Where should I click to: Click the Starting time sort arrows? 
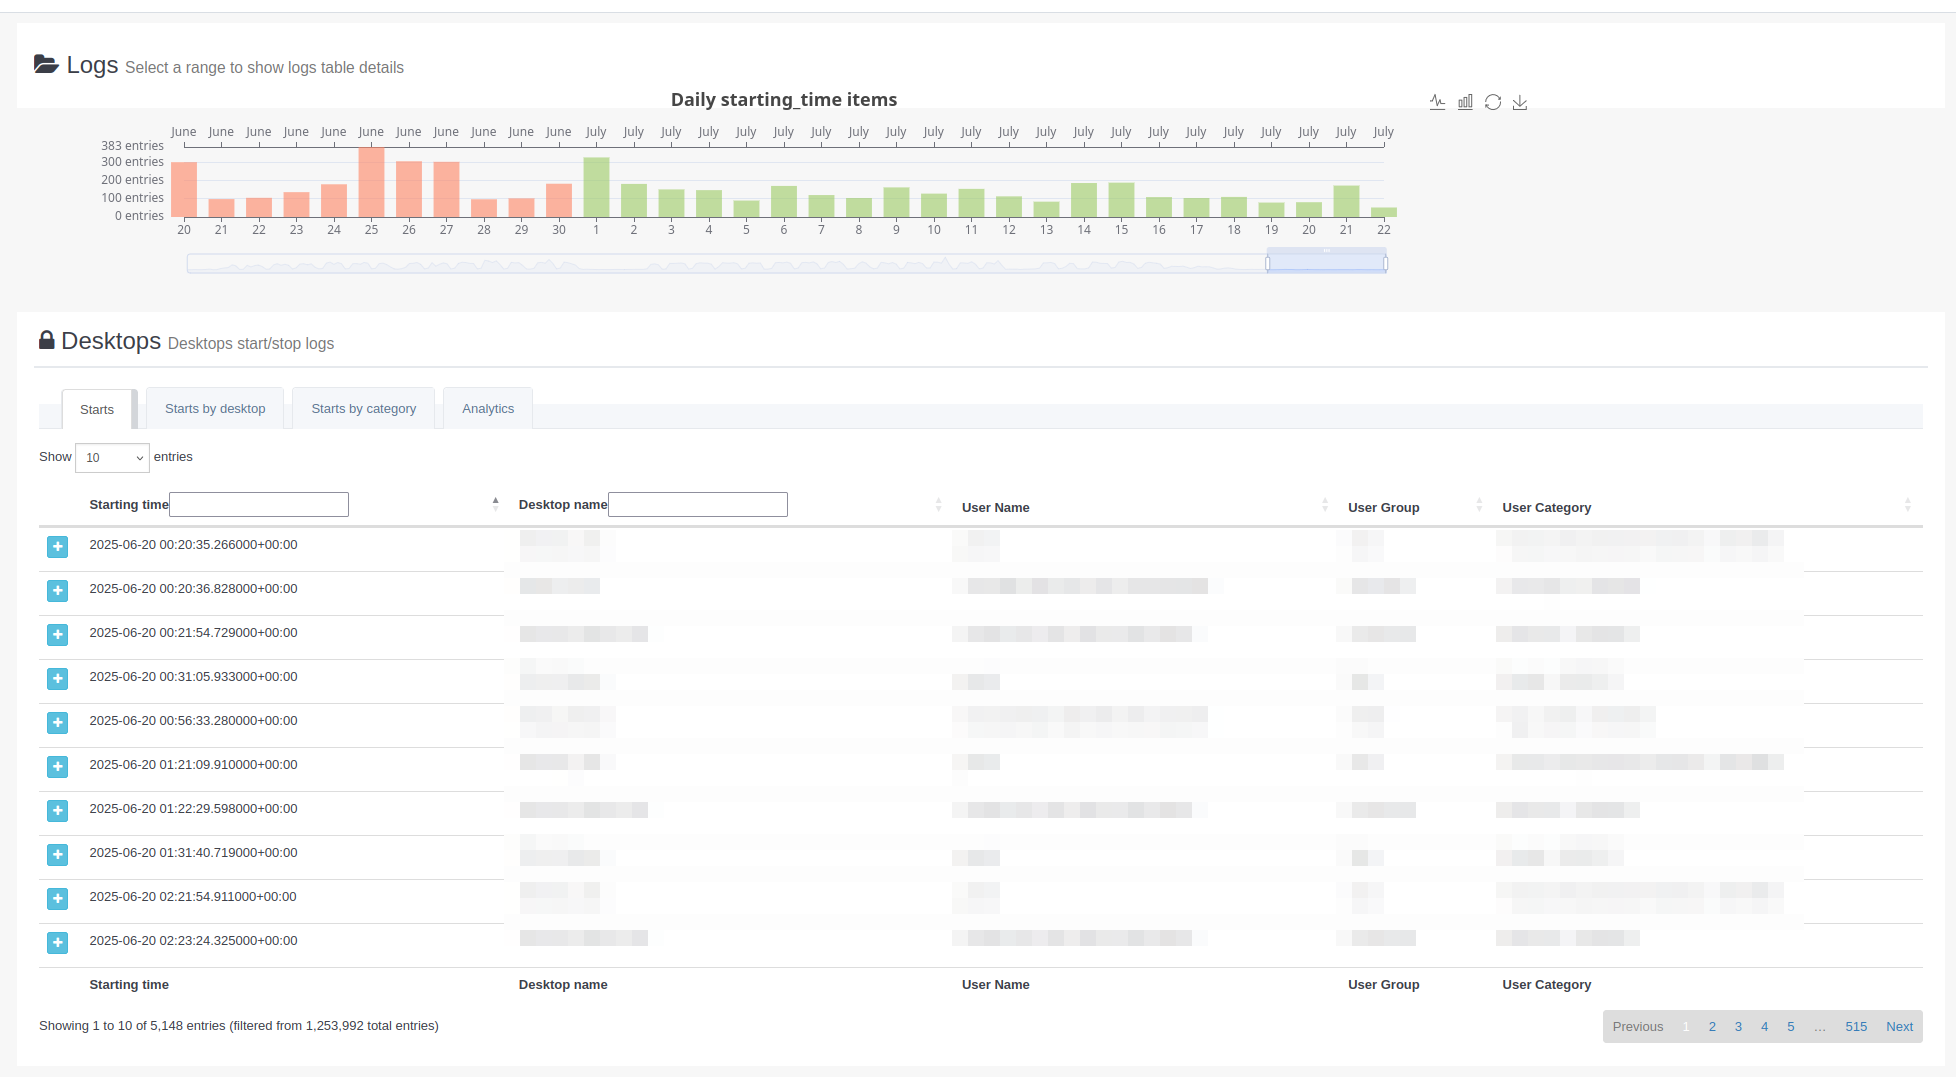(x=495, y=504)
